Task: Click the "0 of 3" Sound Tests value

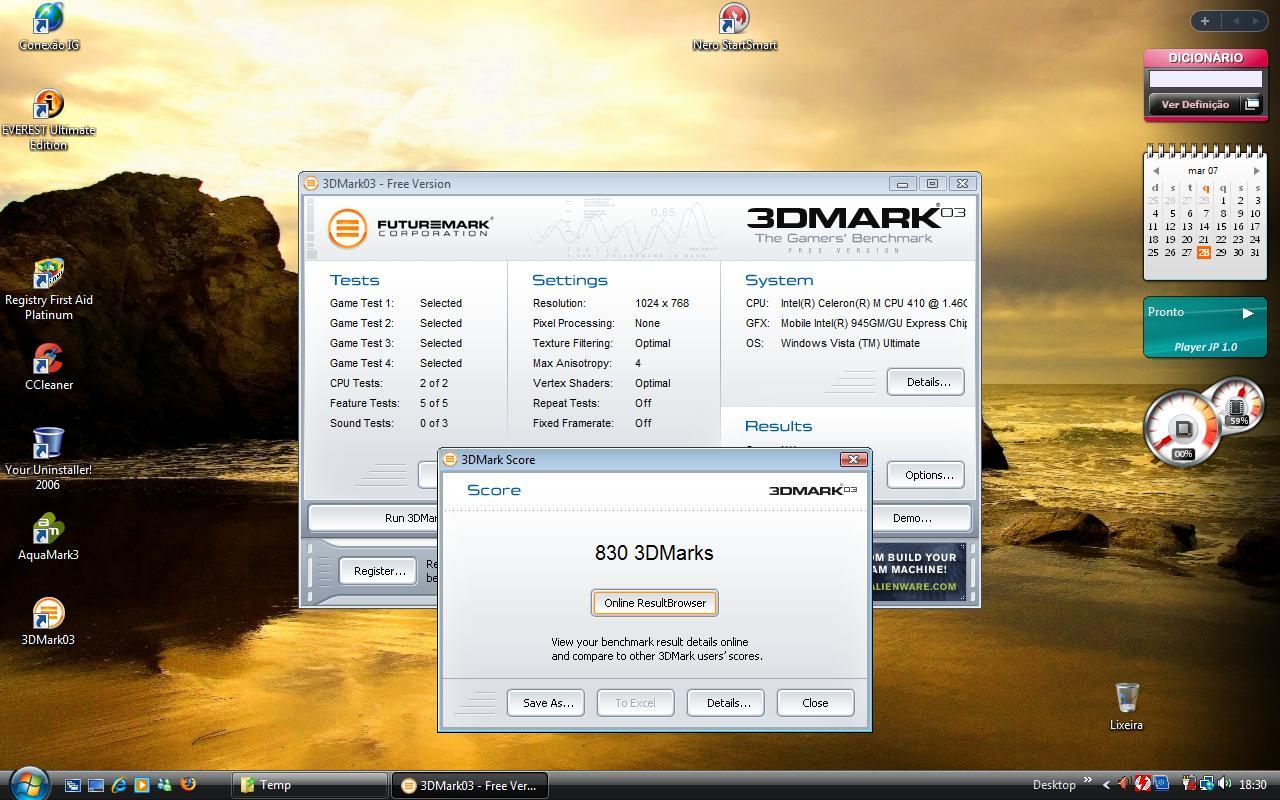Action: coord(434,423)
